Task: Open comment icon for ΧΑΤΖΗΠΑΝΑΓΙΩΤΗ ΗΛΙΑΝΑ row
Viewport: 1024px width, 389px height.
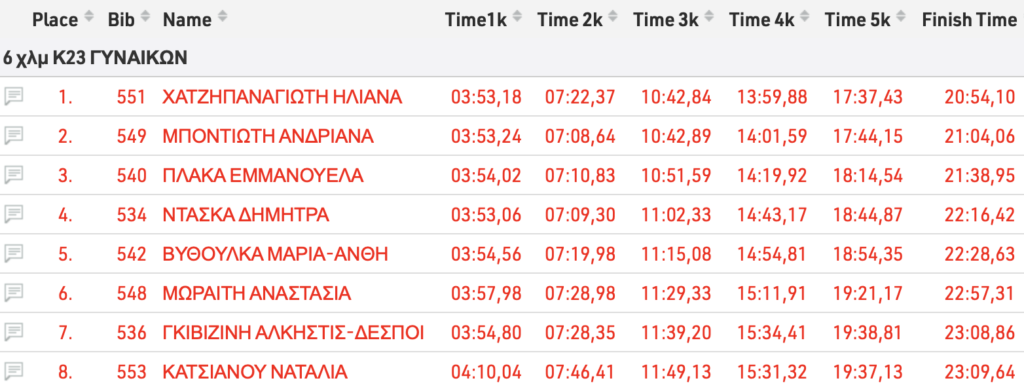Action: pos(14,97)
